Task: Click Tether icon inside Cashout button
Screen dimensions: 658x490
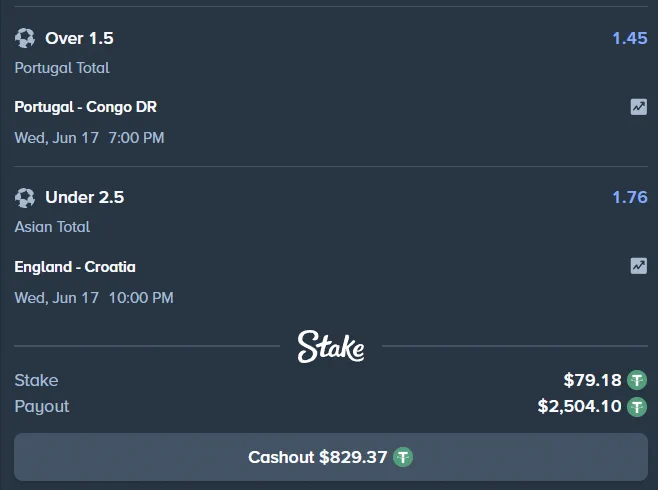Action: [403, 457]
